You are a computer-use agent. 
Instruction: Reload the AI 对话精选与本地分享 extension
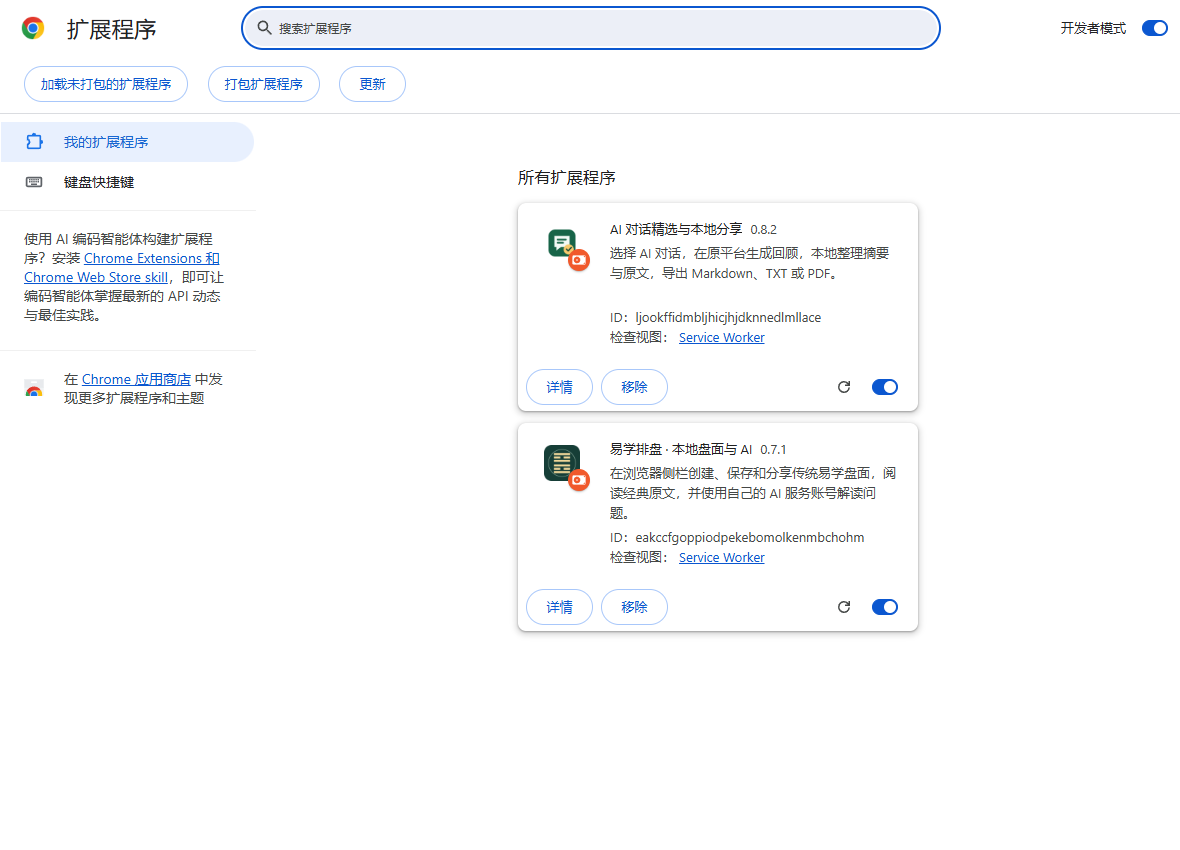point(844,387)
